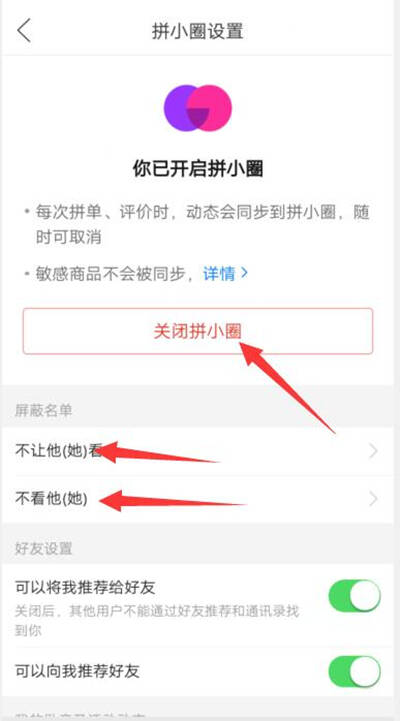Go back using the top-left arrow
This screenshot has width=400, height=721.
[24, 31]
